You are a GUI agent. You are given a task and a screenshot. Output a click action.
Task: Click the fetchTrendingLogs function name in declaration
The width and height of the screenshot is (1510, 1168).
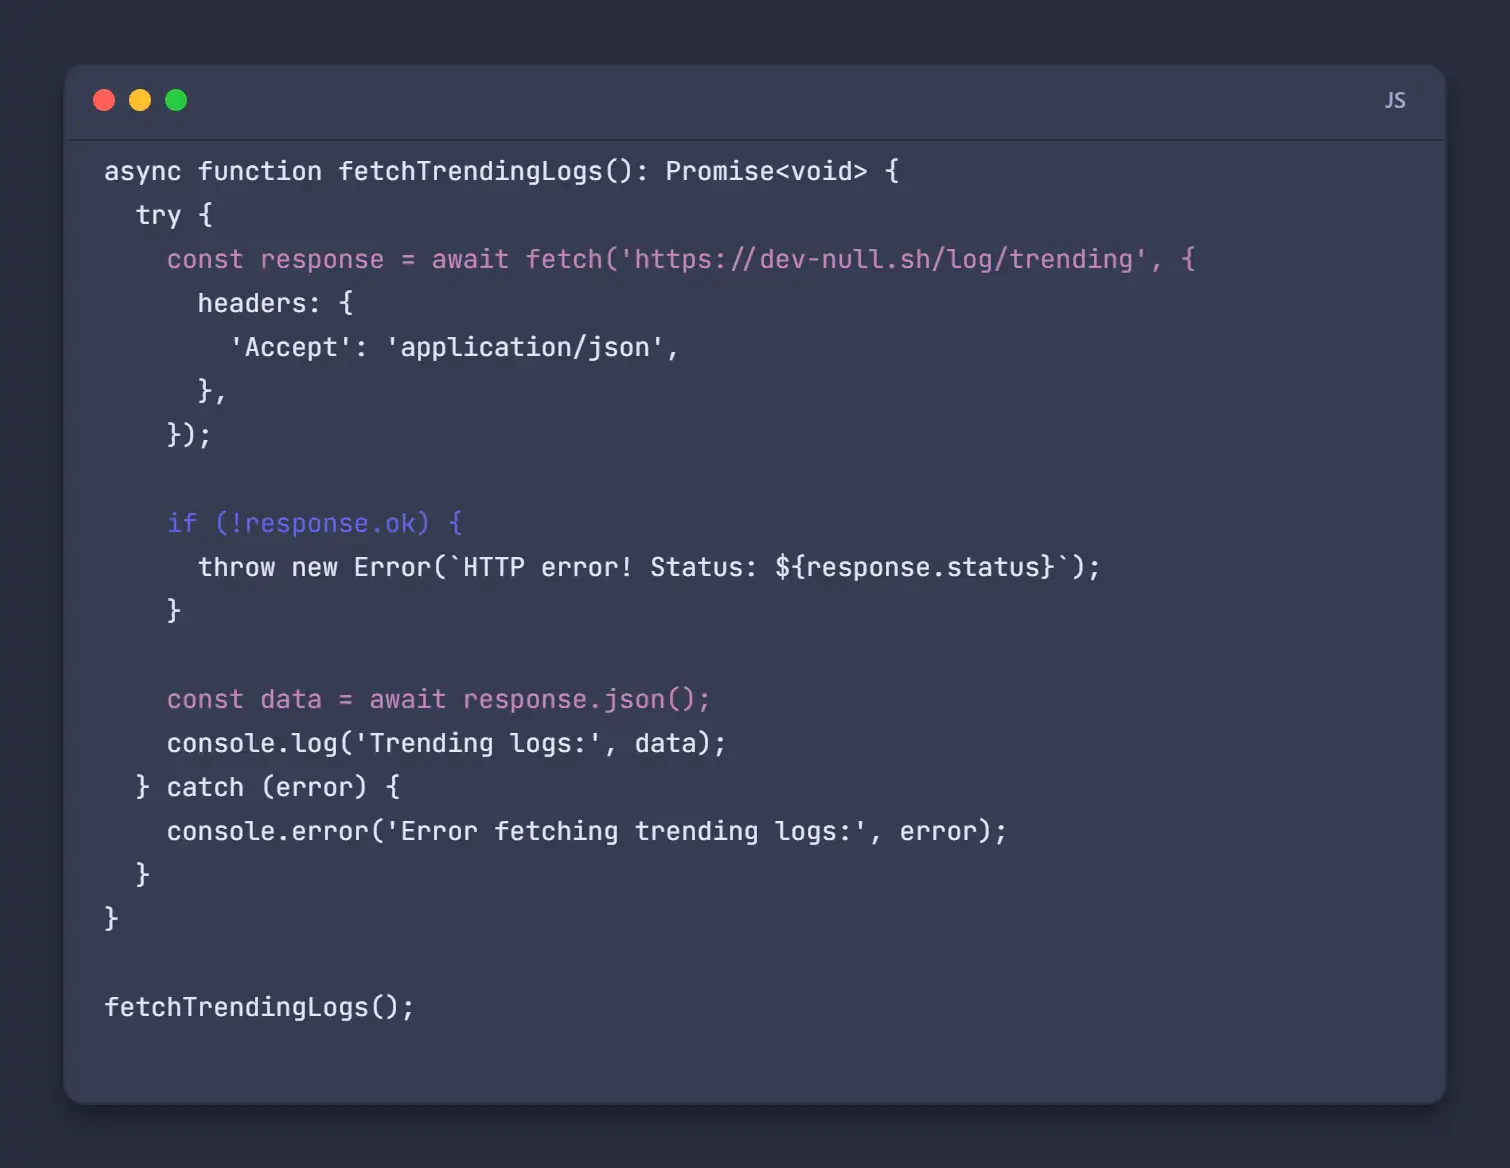(470, 171)
